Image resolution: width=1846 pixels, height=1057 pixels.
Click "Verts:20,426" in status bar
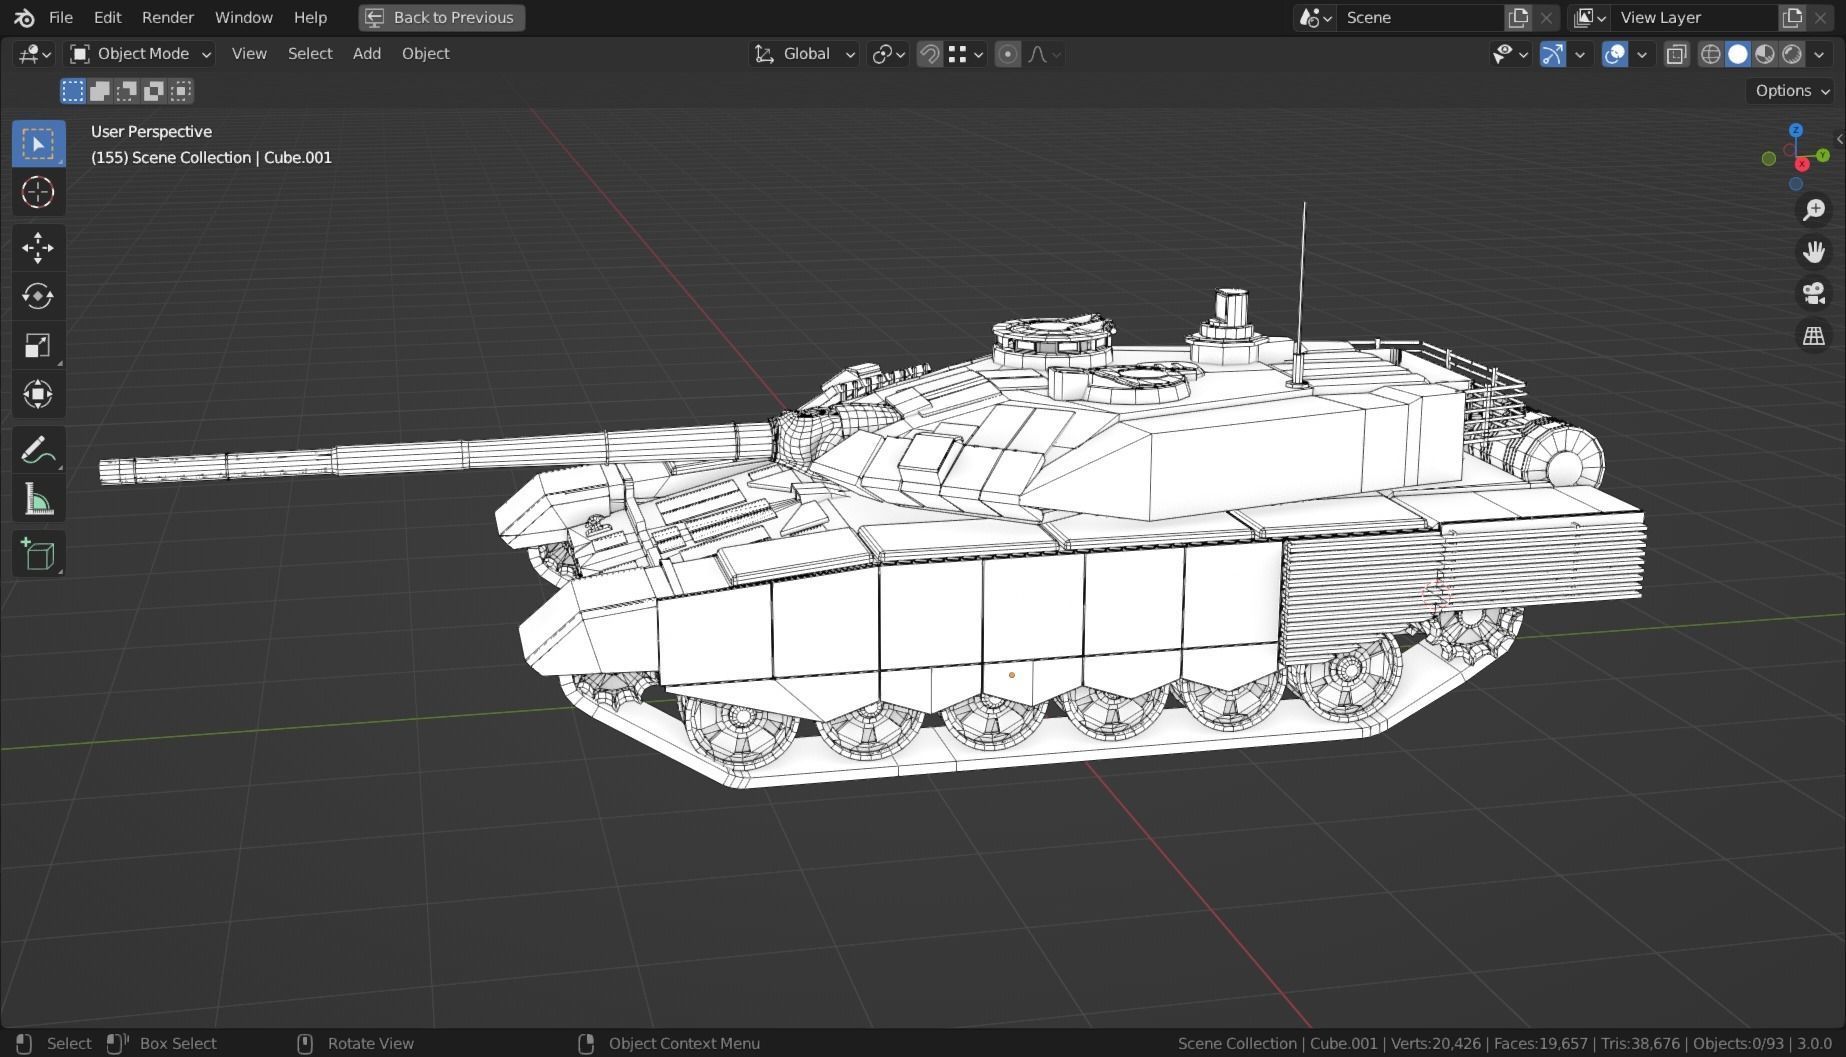1436,1043
